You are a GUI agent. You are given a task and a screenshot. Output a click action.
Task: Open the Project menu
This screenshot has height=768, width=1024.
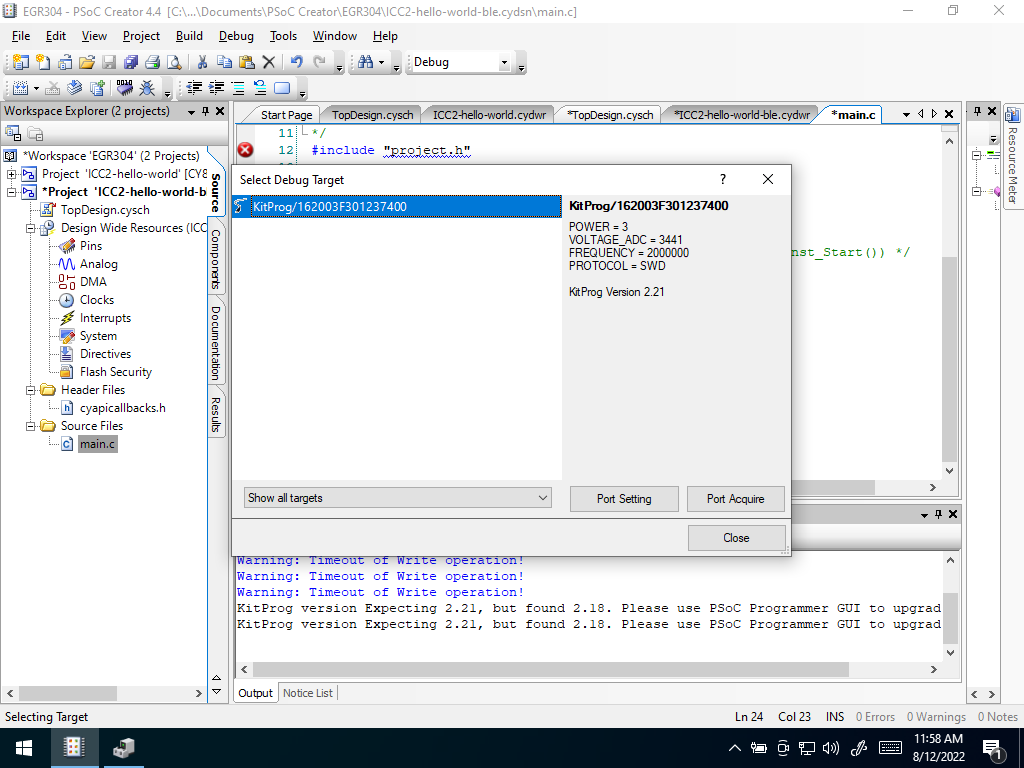pyautogui.click(x=141, y=36)
